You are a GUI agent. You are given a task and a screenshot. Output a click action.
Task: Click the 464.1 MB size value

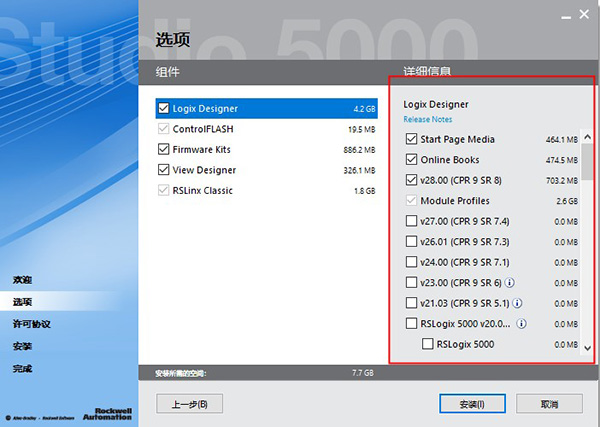click(x=562, y=140)
